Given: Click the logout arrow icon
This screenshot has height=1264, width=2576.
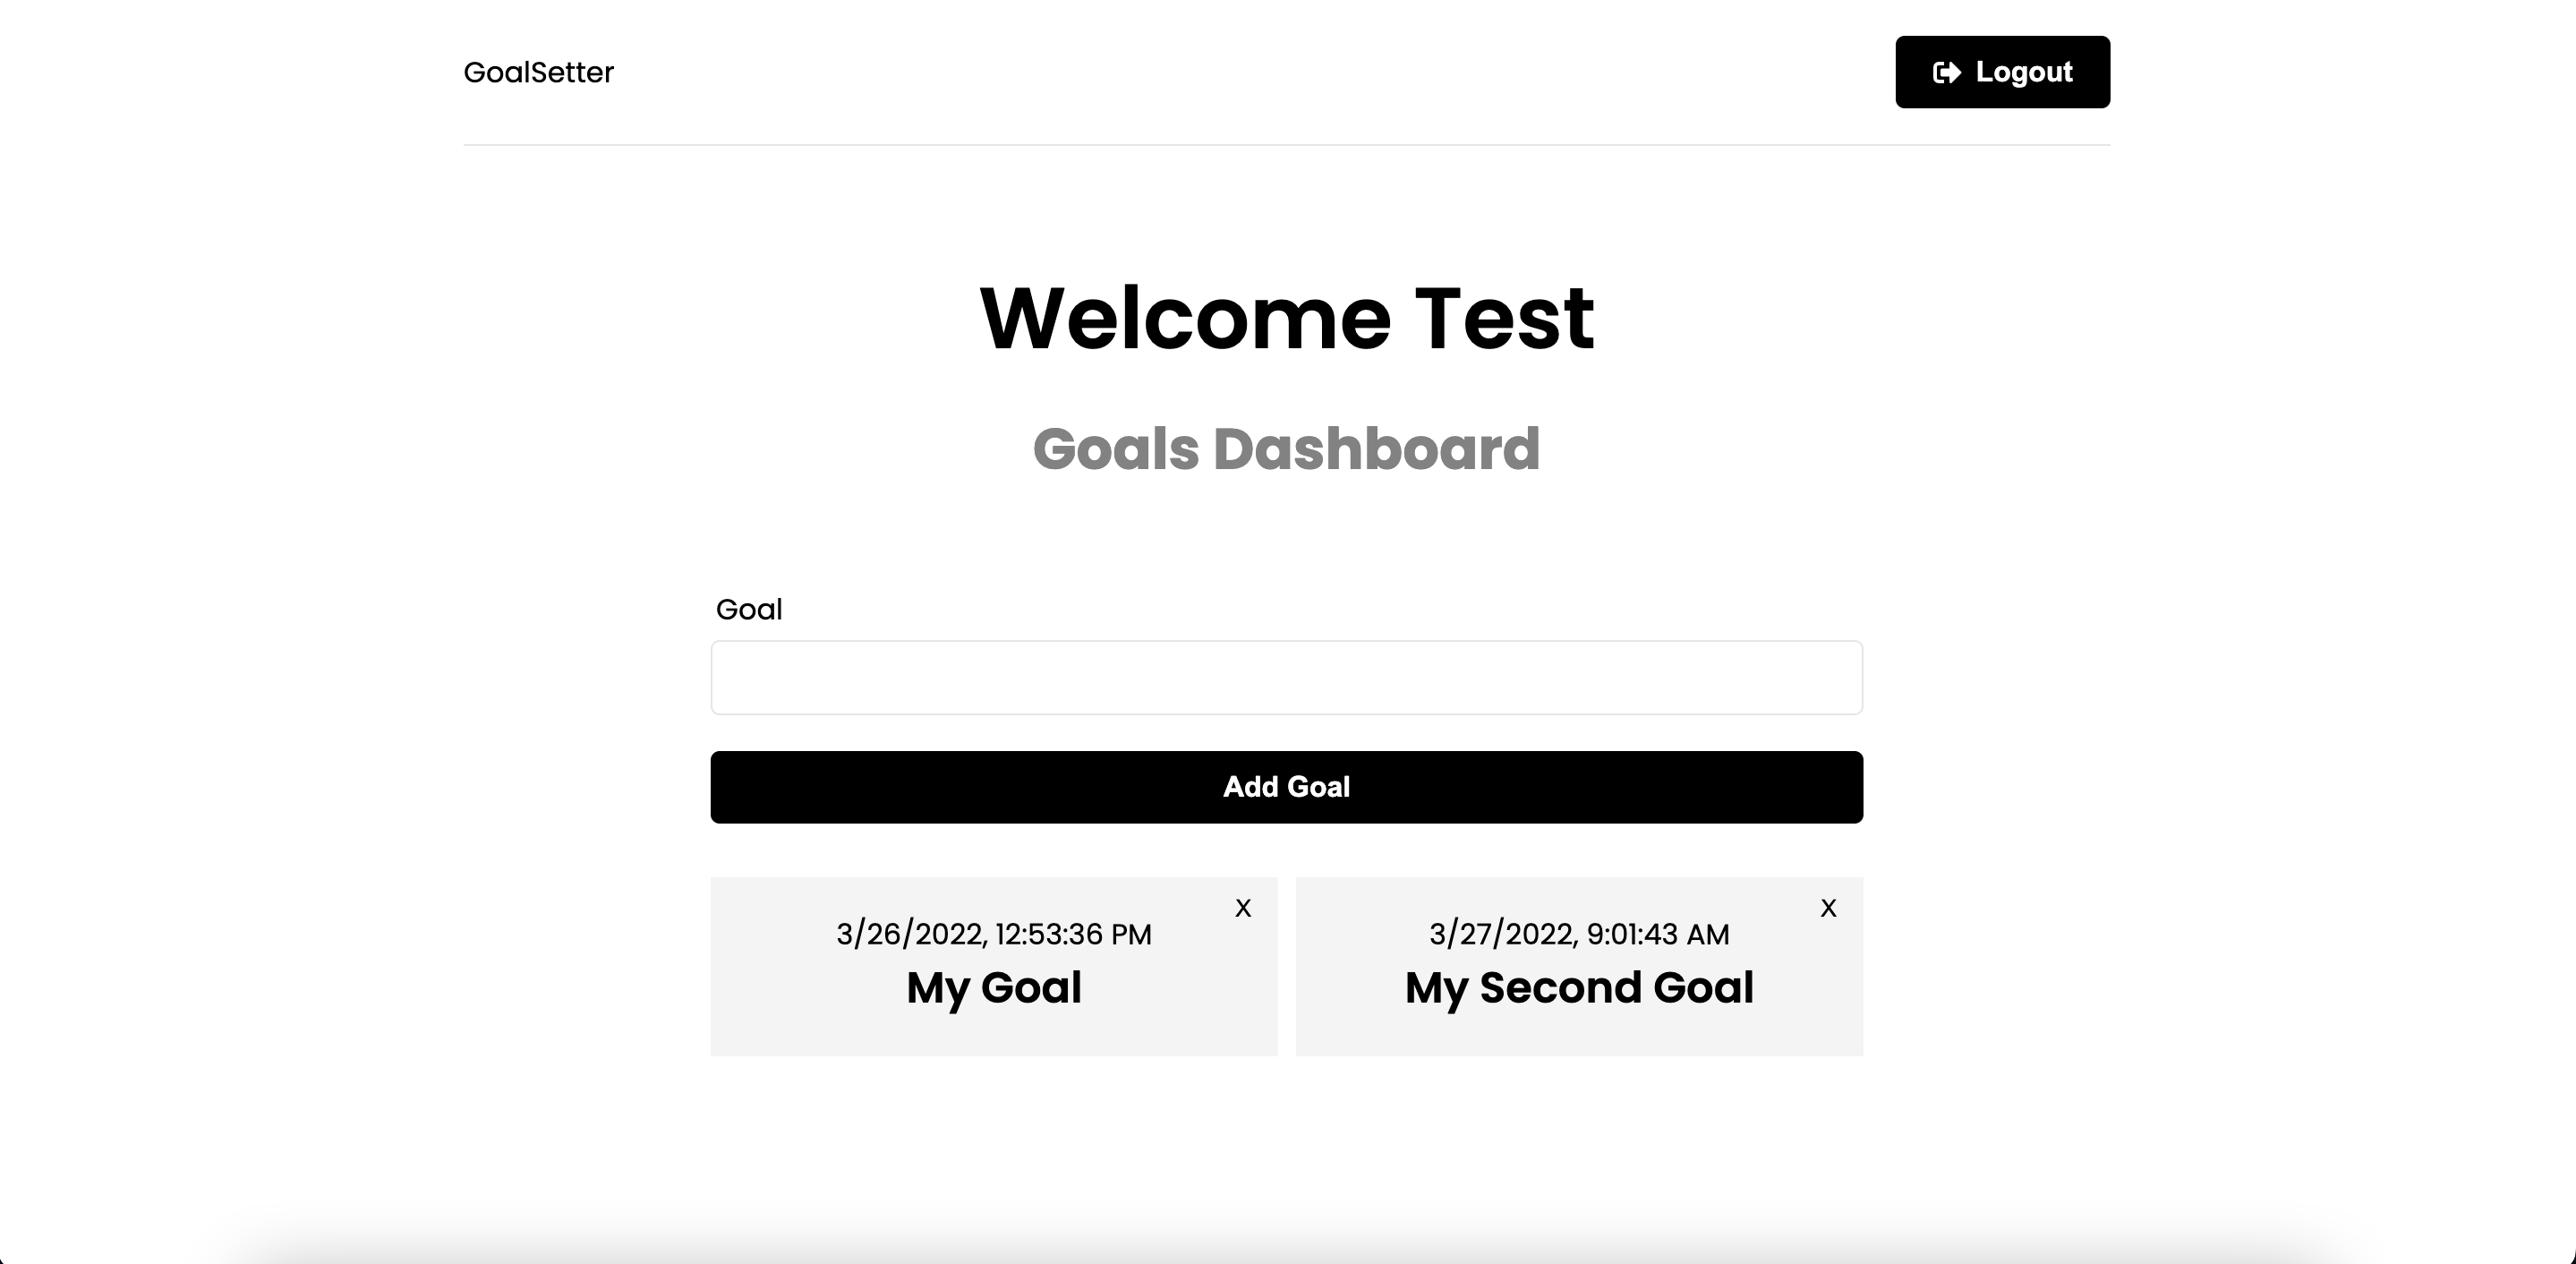Looking at the screenshot, I should tap(1947, 71).
